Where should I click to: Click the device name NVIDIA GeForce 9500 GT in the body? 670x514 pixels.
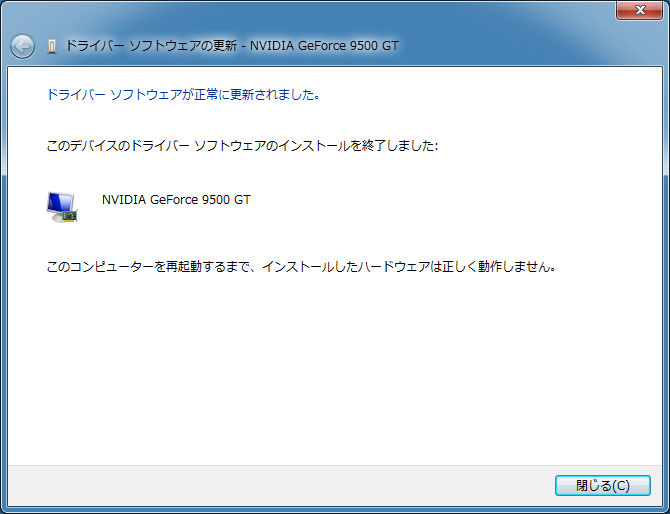[176, 199]
